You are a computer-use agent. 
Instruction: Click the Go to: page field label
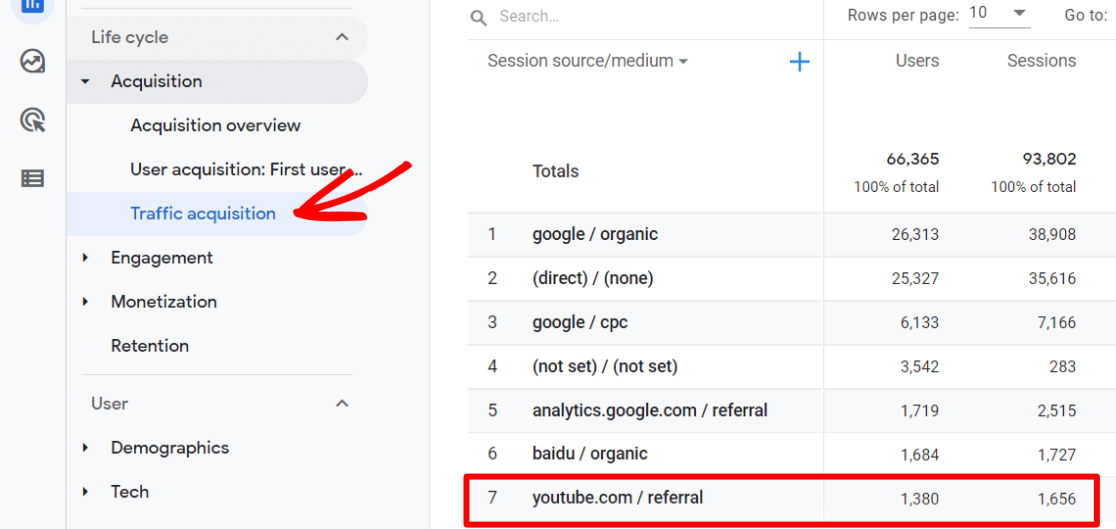1086,15
